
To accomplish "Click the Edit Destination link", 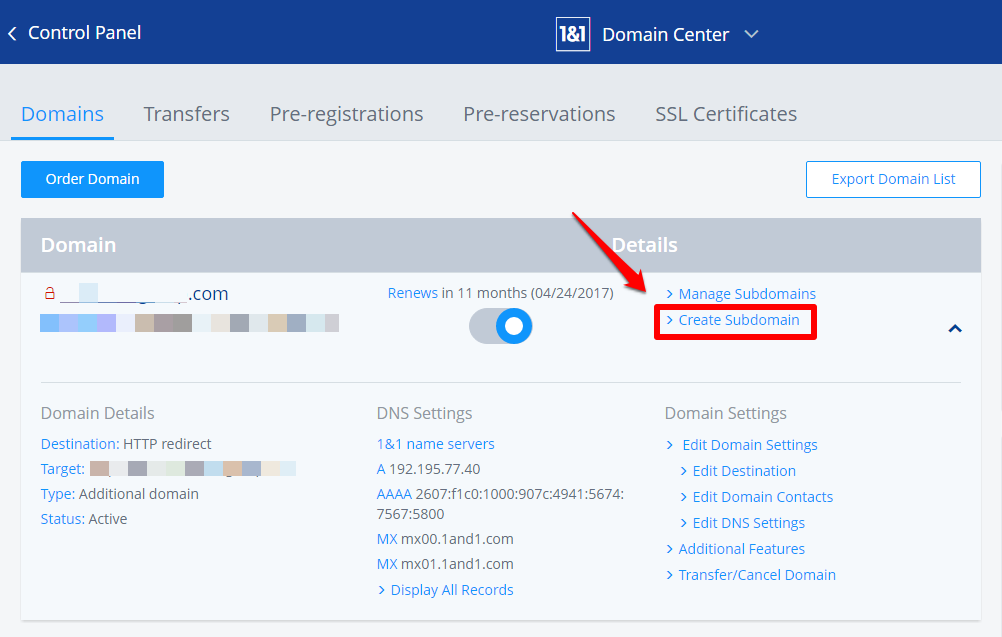I will coord(744,471).
